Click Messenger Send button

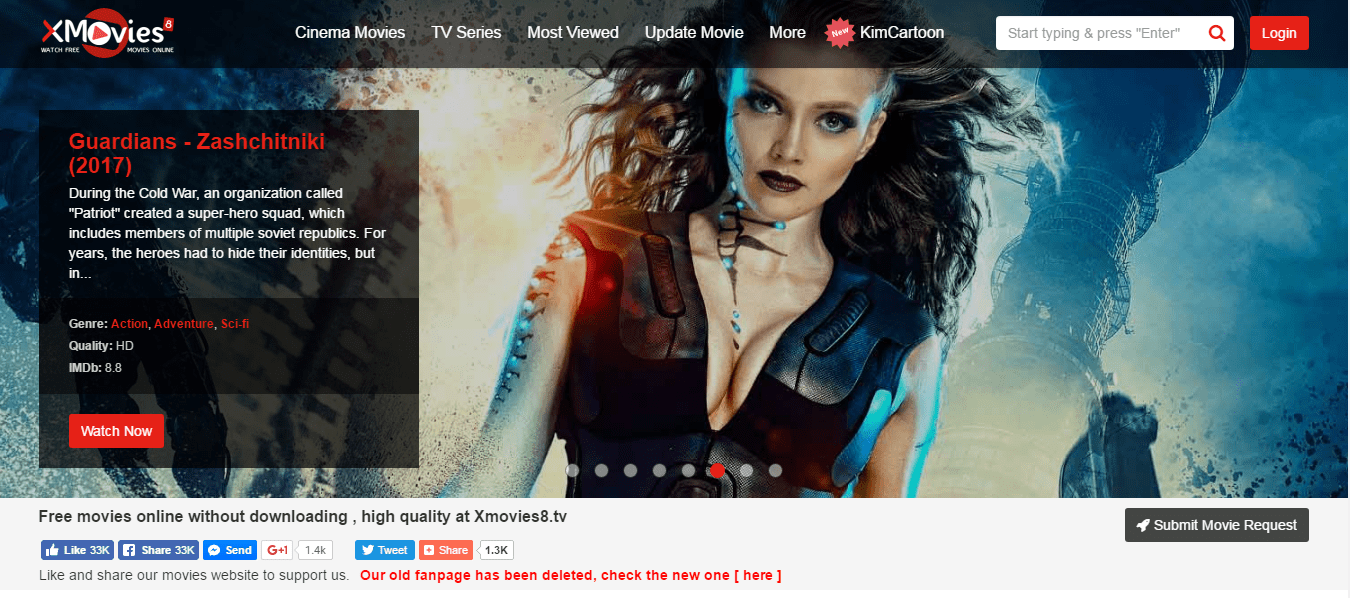229,550
